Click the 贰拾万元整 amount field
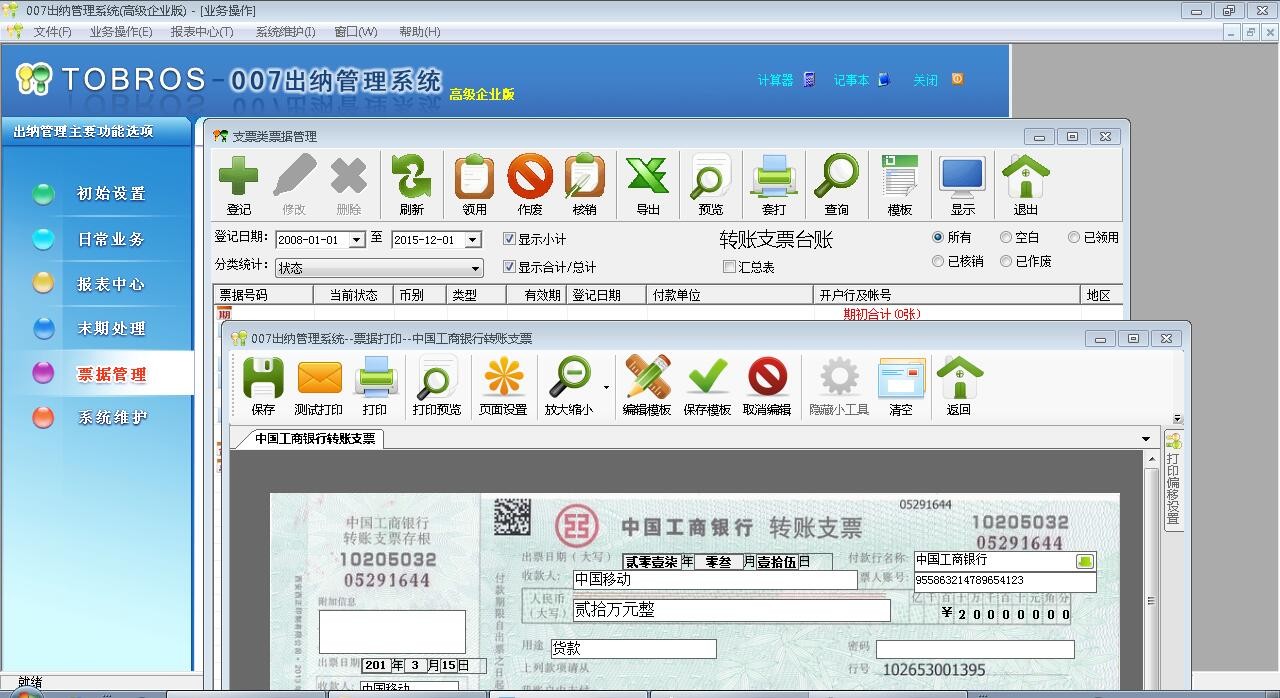Image resolution: width=1280 pixels, height=698 pixels. (730, 610)
